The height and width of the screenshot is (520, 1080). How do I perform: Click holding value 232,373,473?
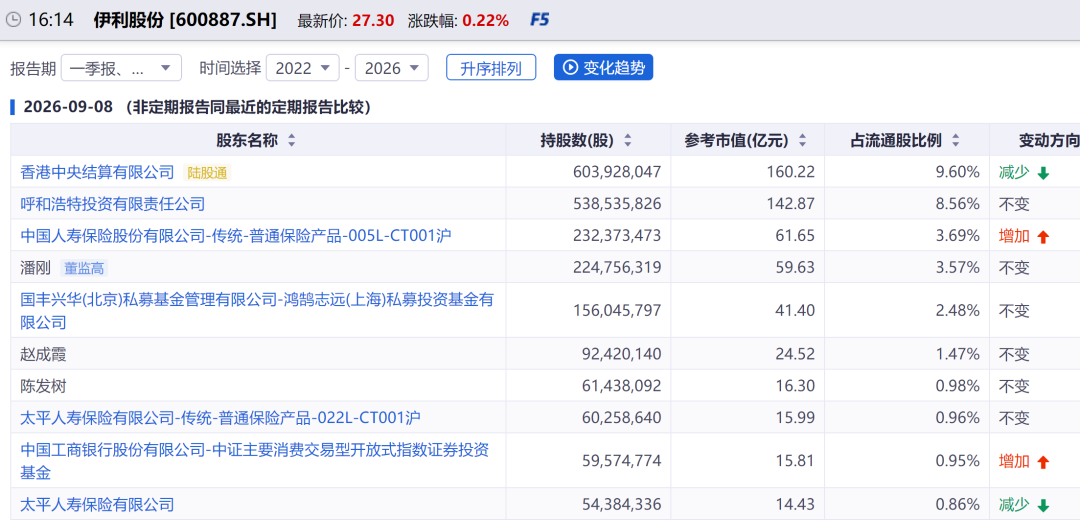click(617, 236)
